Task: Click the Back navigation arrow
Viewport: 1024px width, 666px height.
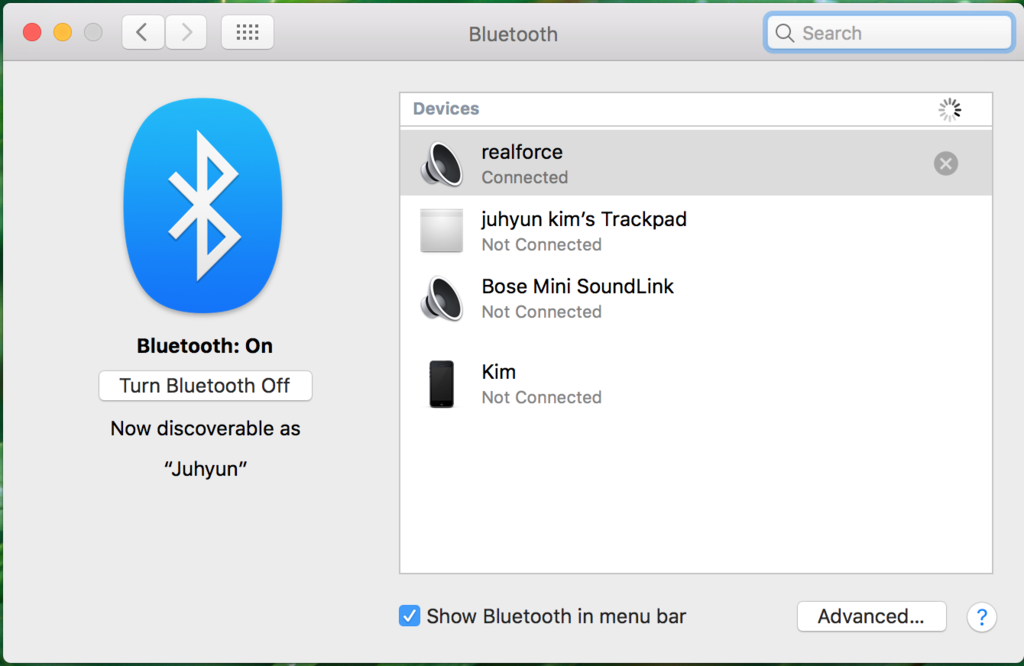Action: click(x=142, y=32)
